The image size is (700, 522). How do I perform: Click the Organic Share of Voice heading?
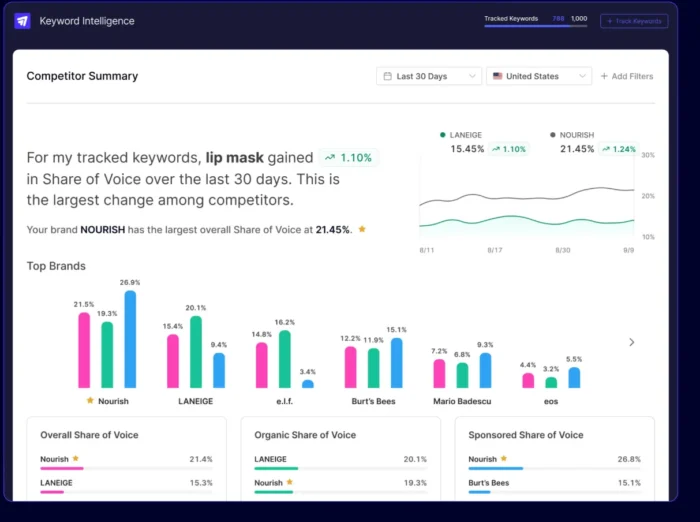pos(305,435)
